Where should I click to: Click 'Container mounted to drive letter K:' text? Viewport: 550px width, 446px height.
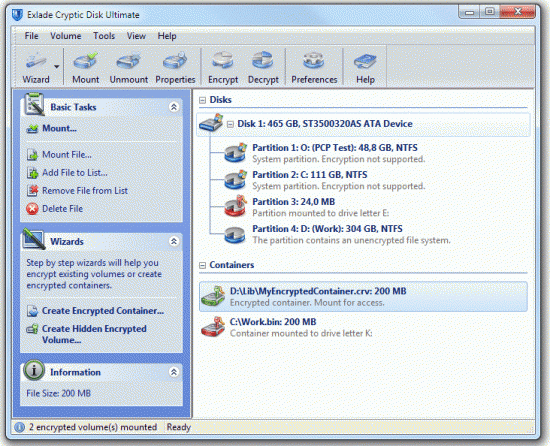point(301,333)
